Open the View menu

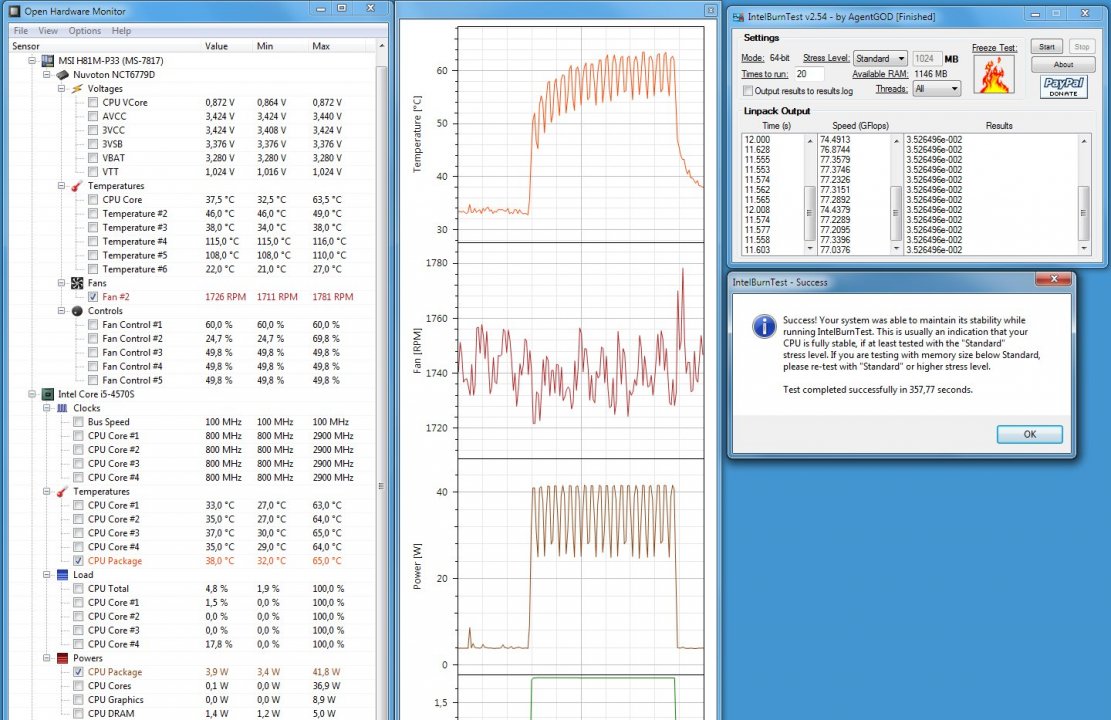point(48,31)
